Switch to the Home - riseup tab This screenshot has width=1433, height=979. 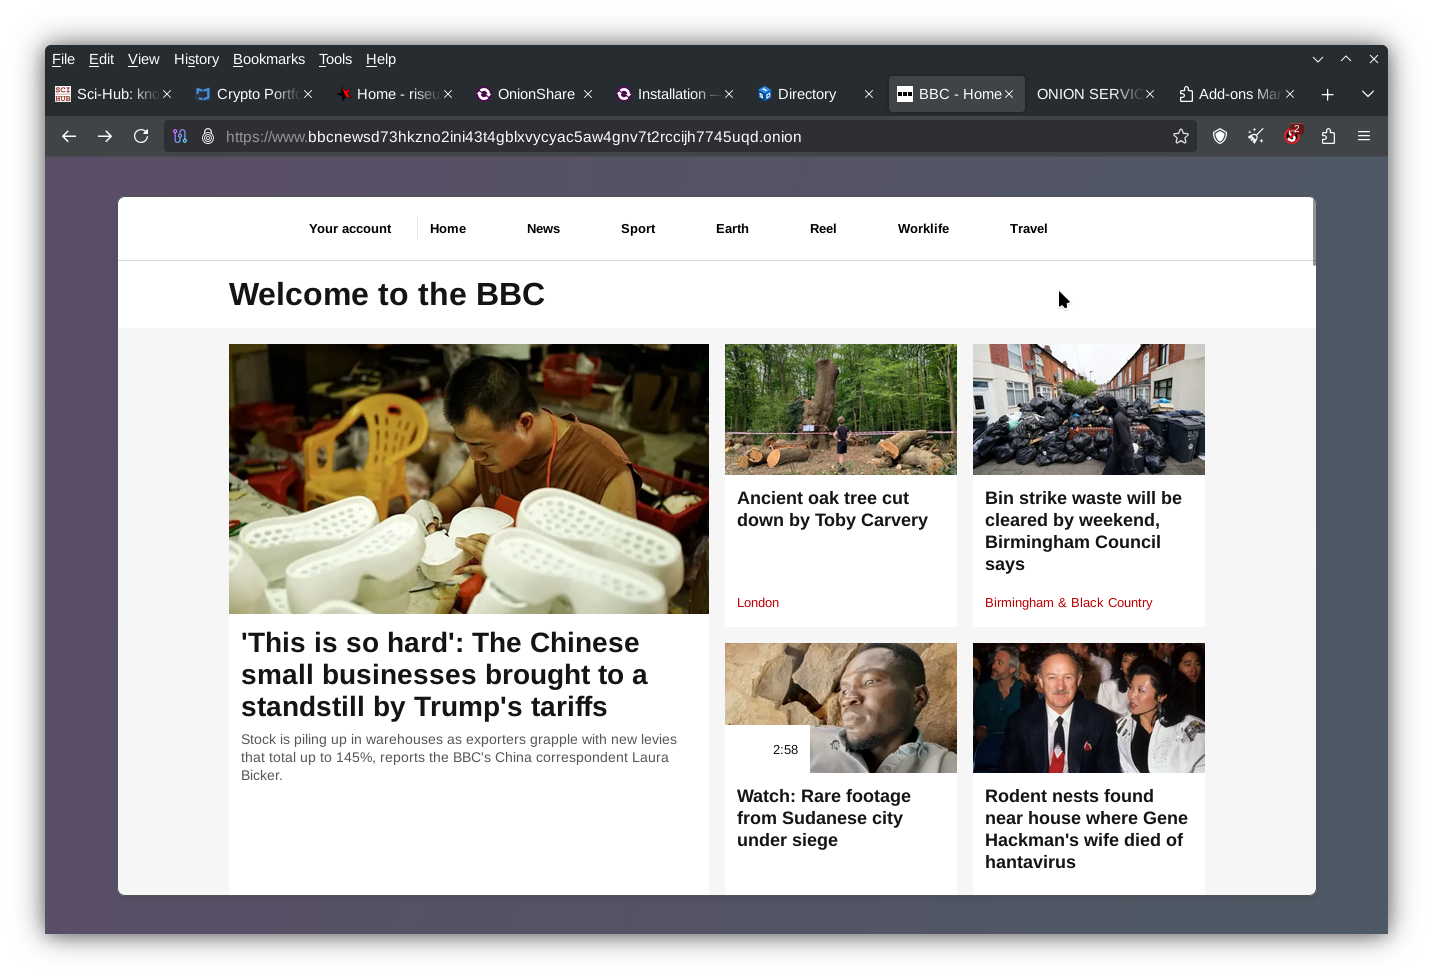(394, 94)
